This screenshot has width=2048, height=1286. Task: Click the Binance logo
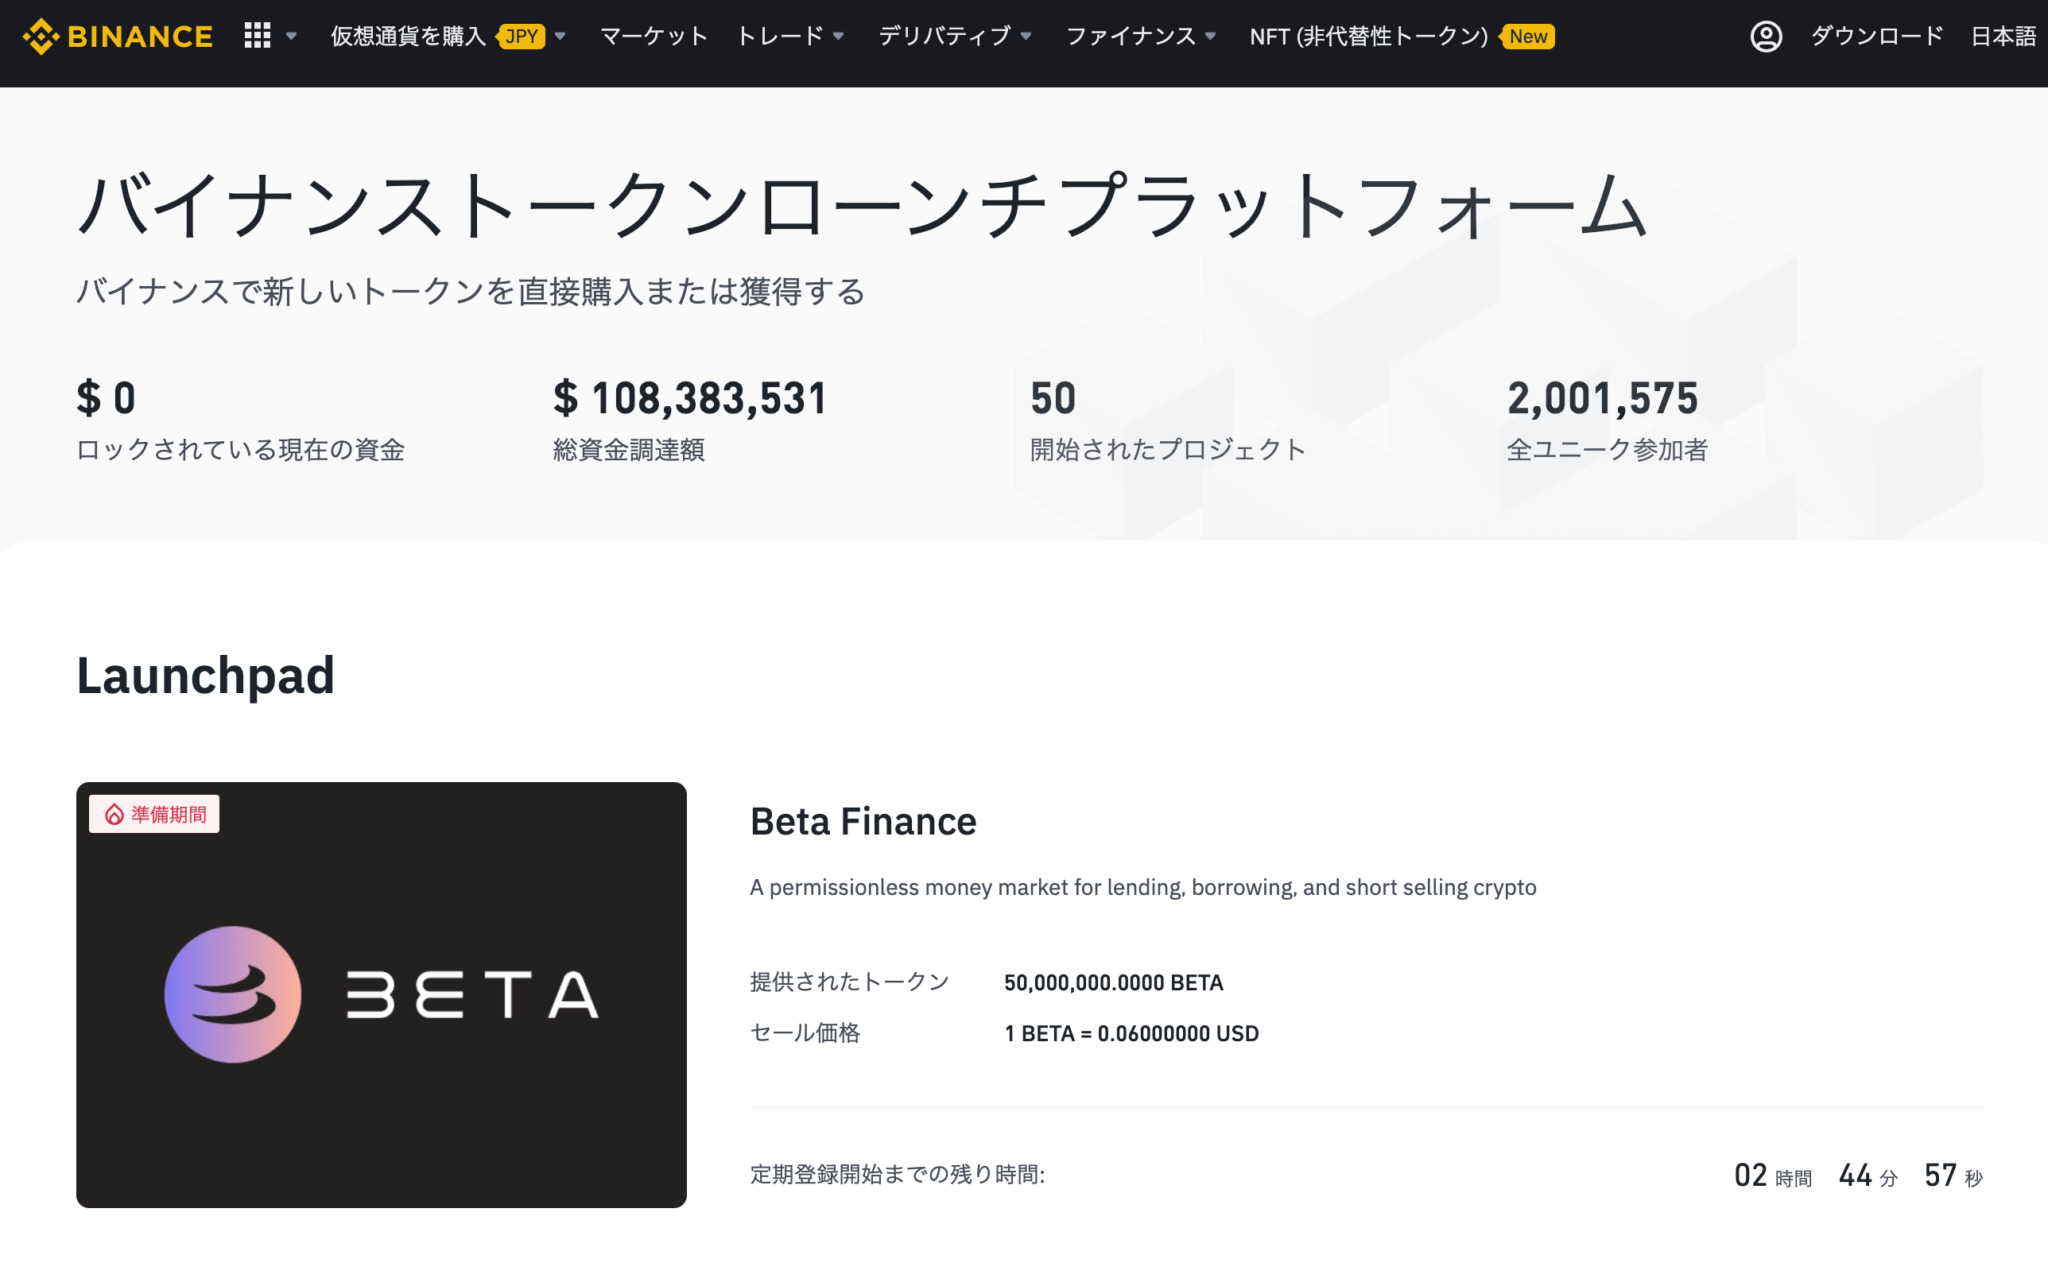[118, 37]
